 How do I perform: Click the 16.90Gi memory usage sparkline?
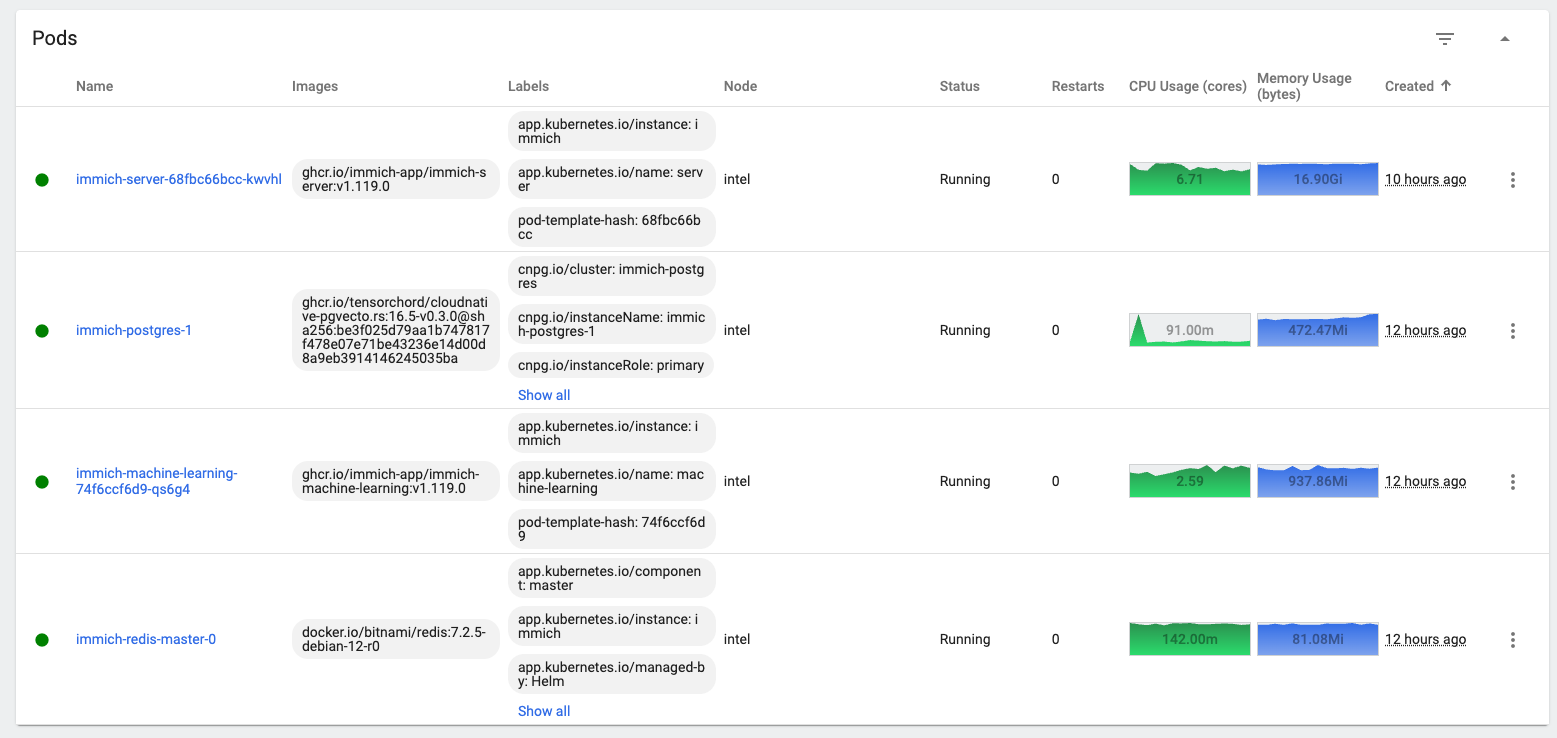click(x=1318, y=179)
